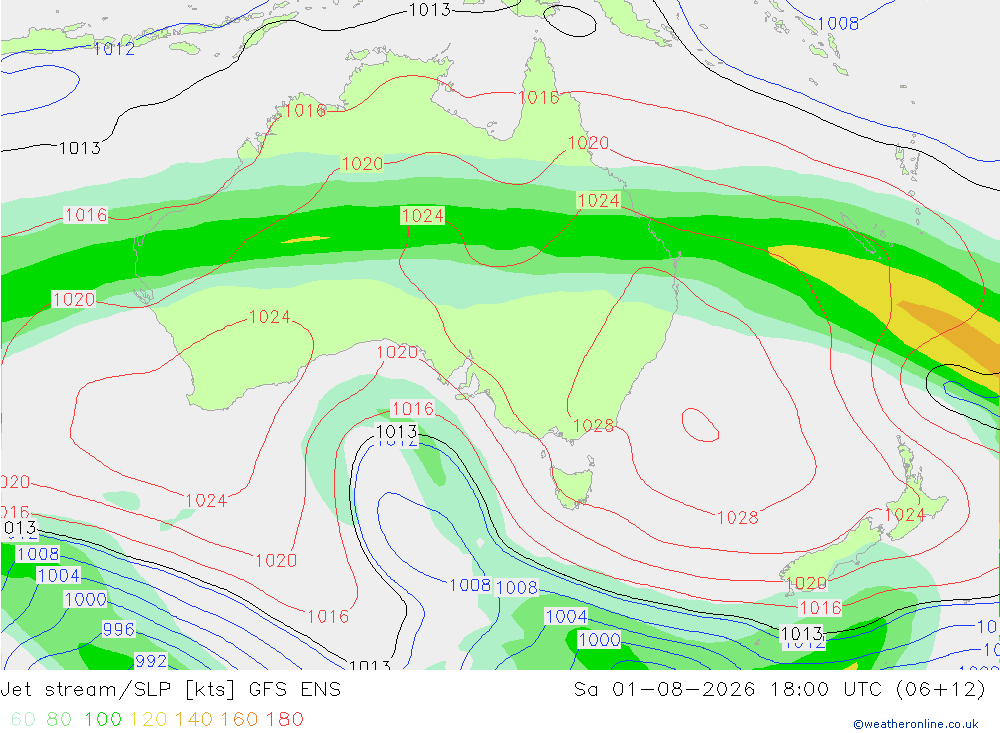Viewport: 1000px width, 733px height.
Task: Click the 140 kts legend value
Action: coord(194,720)
